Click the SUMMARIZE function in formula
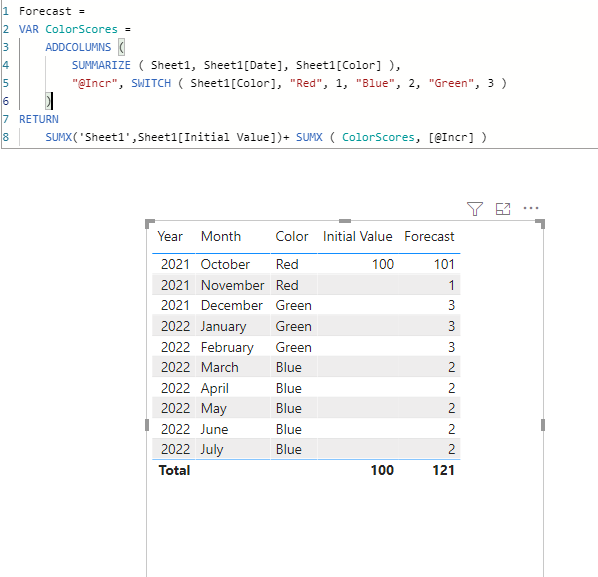The image size is (598, 577). pyautogui.click(x=101, y=65)
